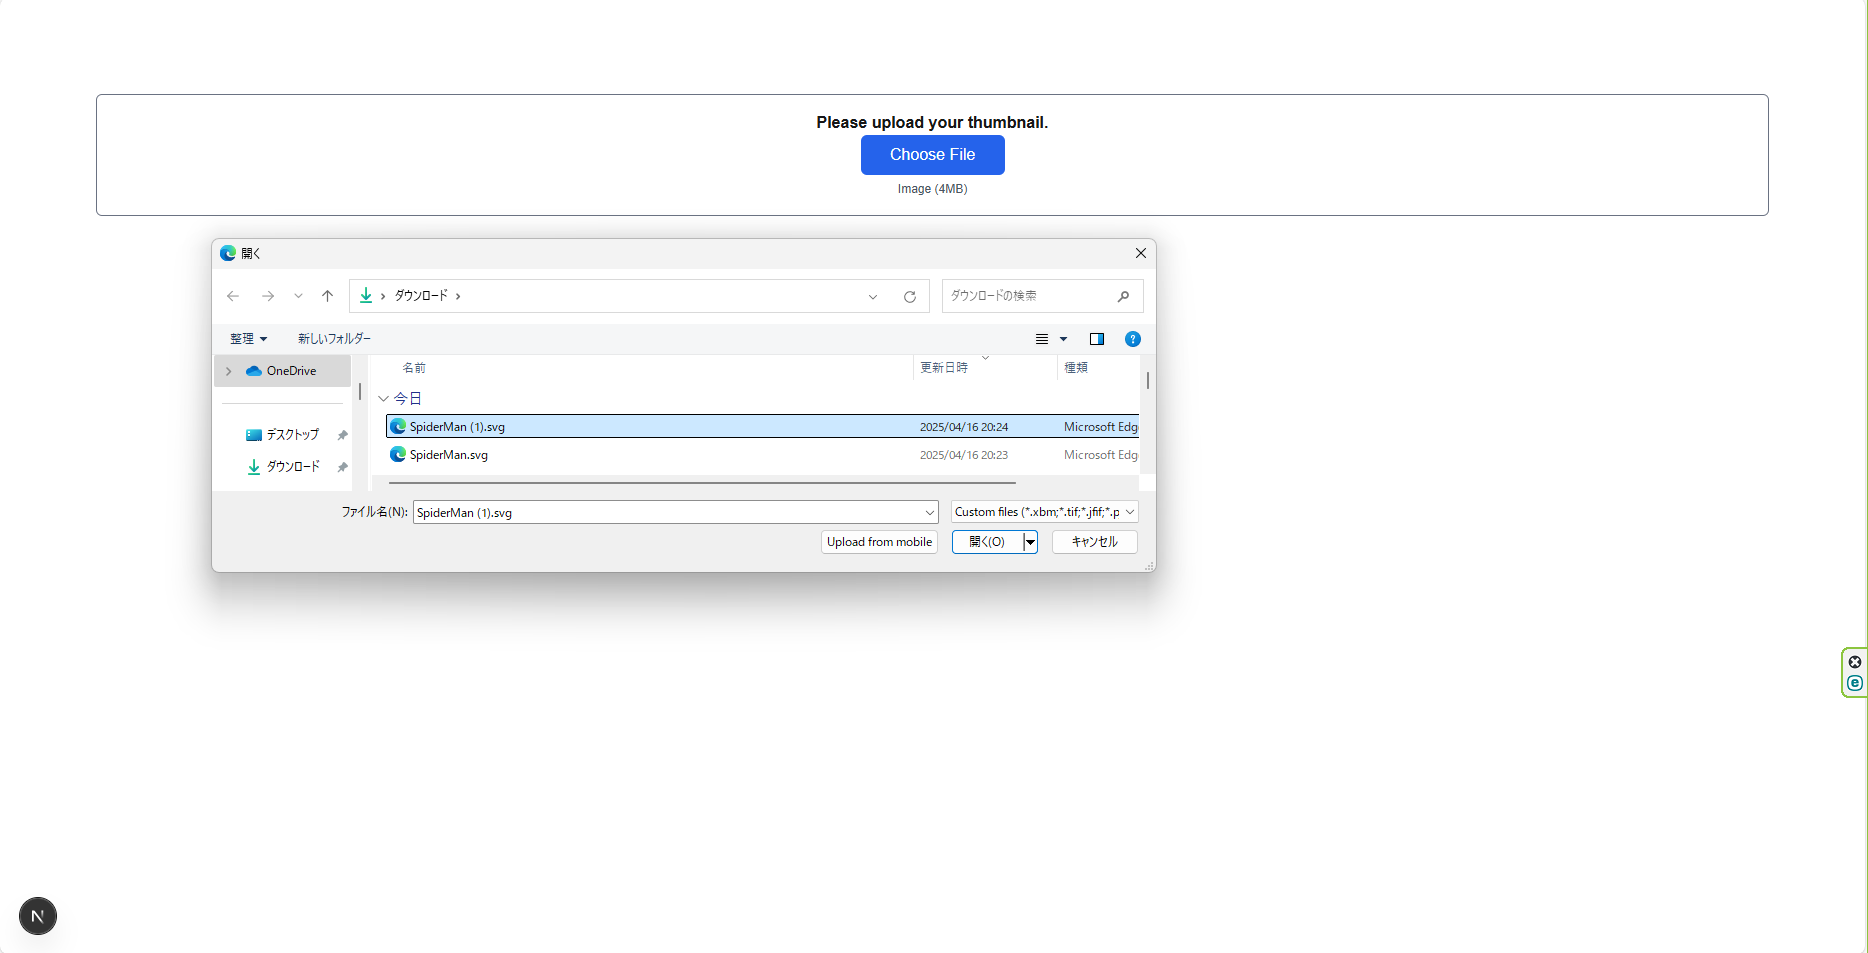Expand the chevron after ダウンロード breadcrumb
This screenshot has width=1868, height=953.
[x=458, y=296]
